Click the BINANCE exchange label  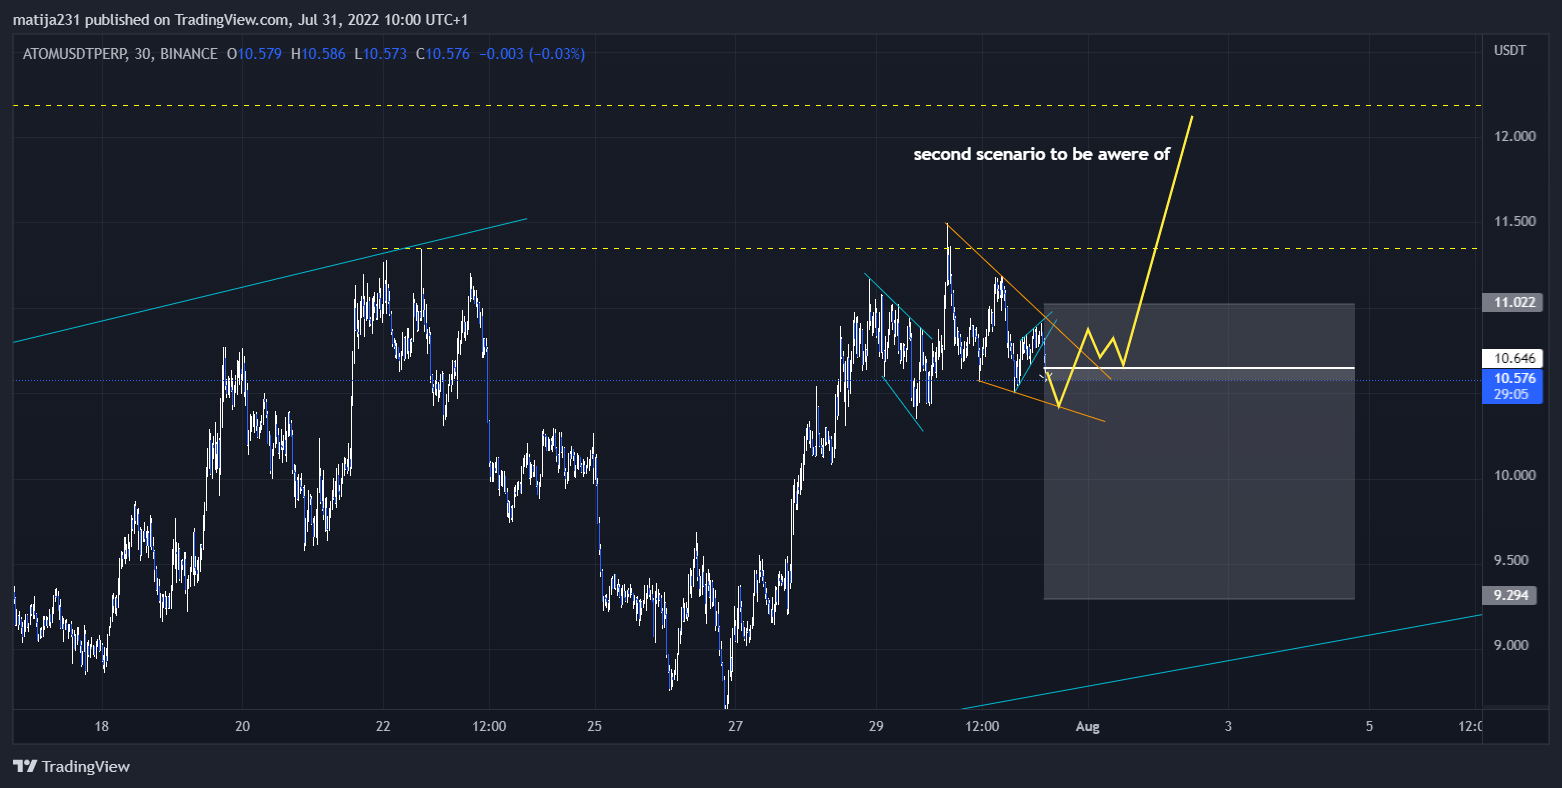coord(188,54)
